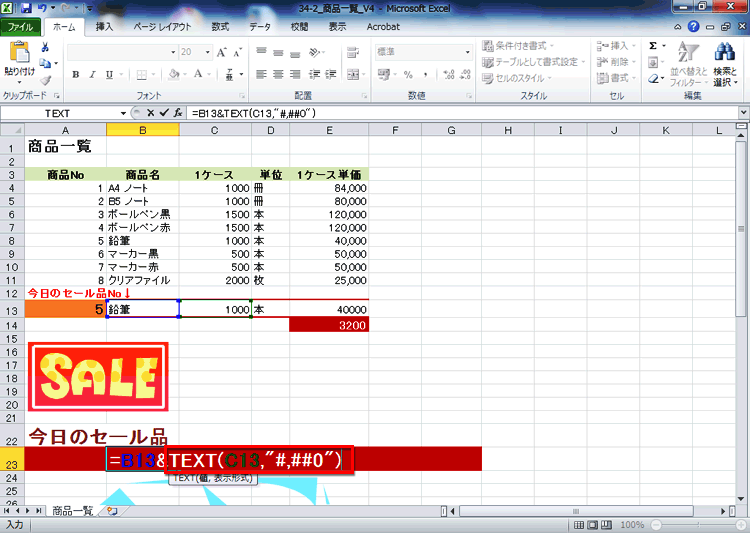Open the name box function dropdown
The height and width of the screenshot is (533, 750).
(123, 113)
